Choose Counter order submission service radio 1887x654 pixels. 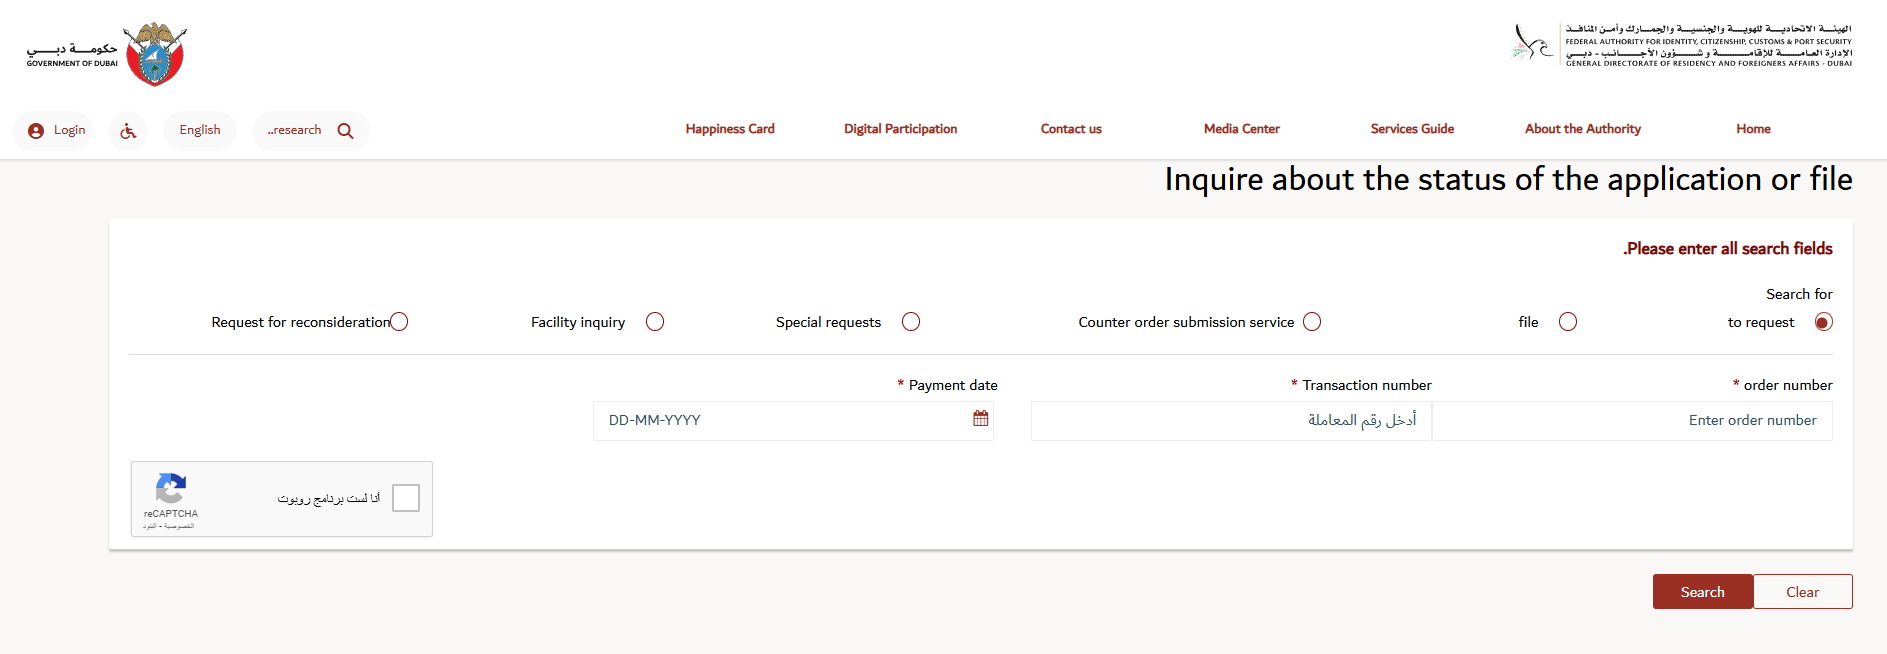point(1312,322)
